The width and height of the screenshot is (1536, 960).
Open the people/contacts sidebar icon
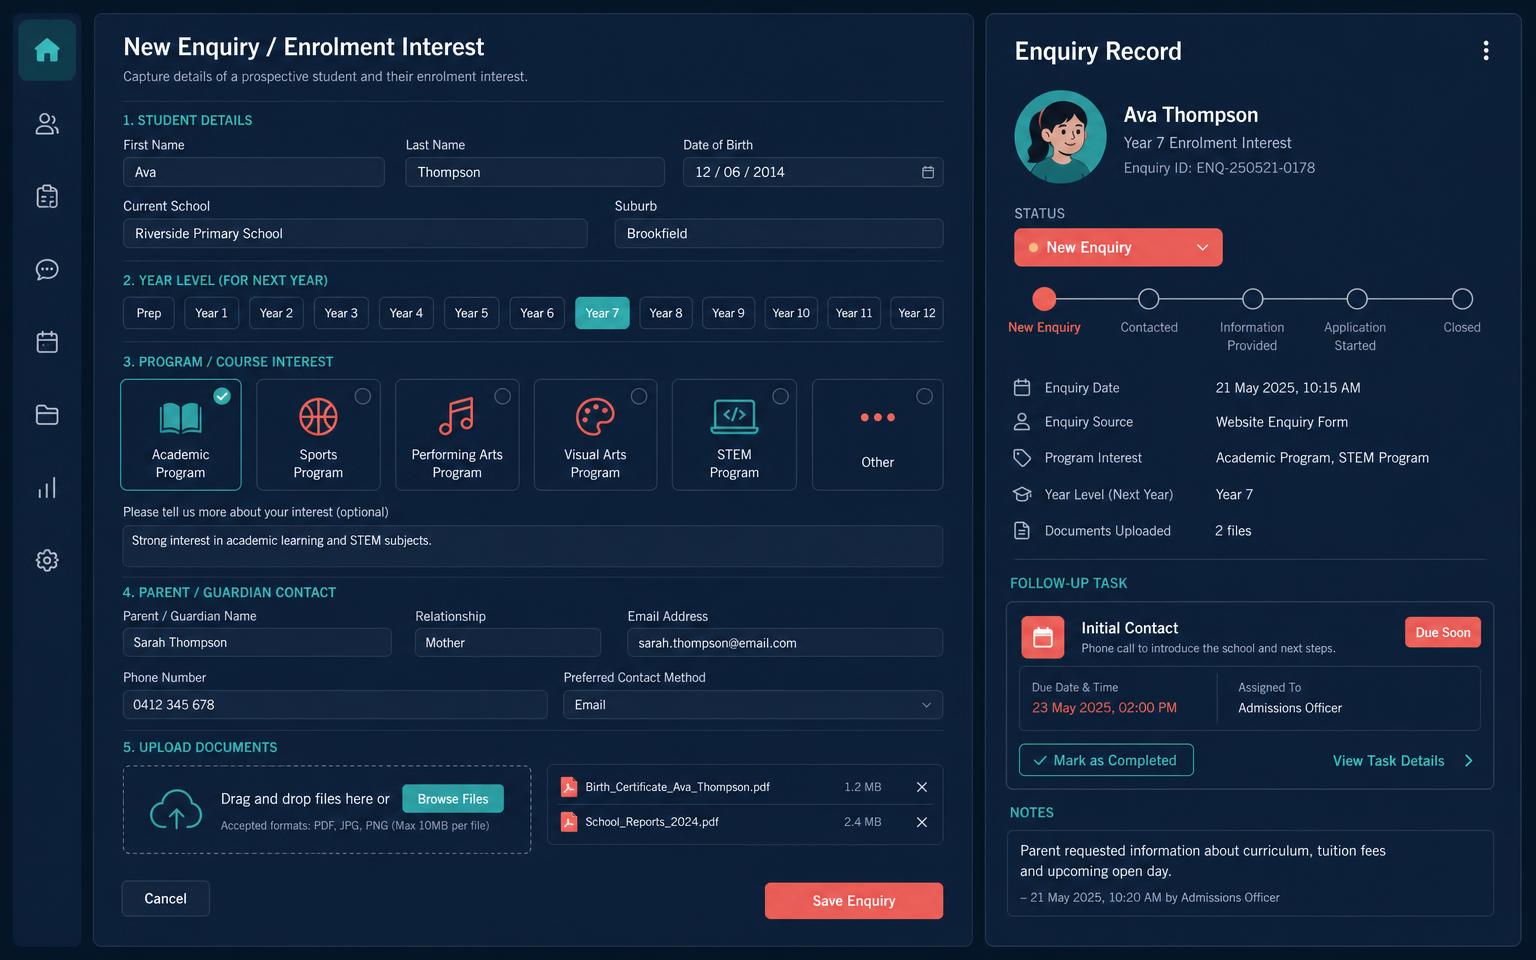click(x=47, y=124)
